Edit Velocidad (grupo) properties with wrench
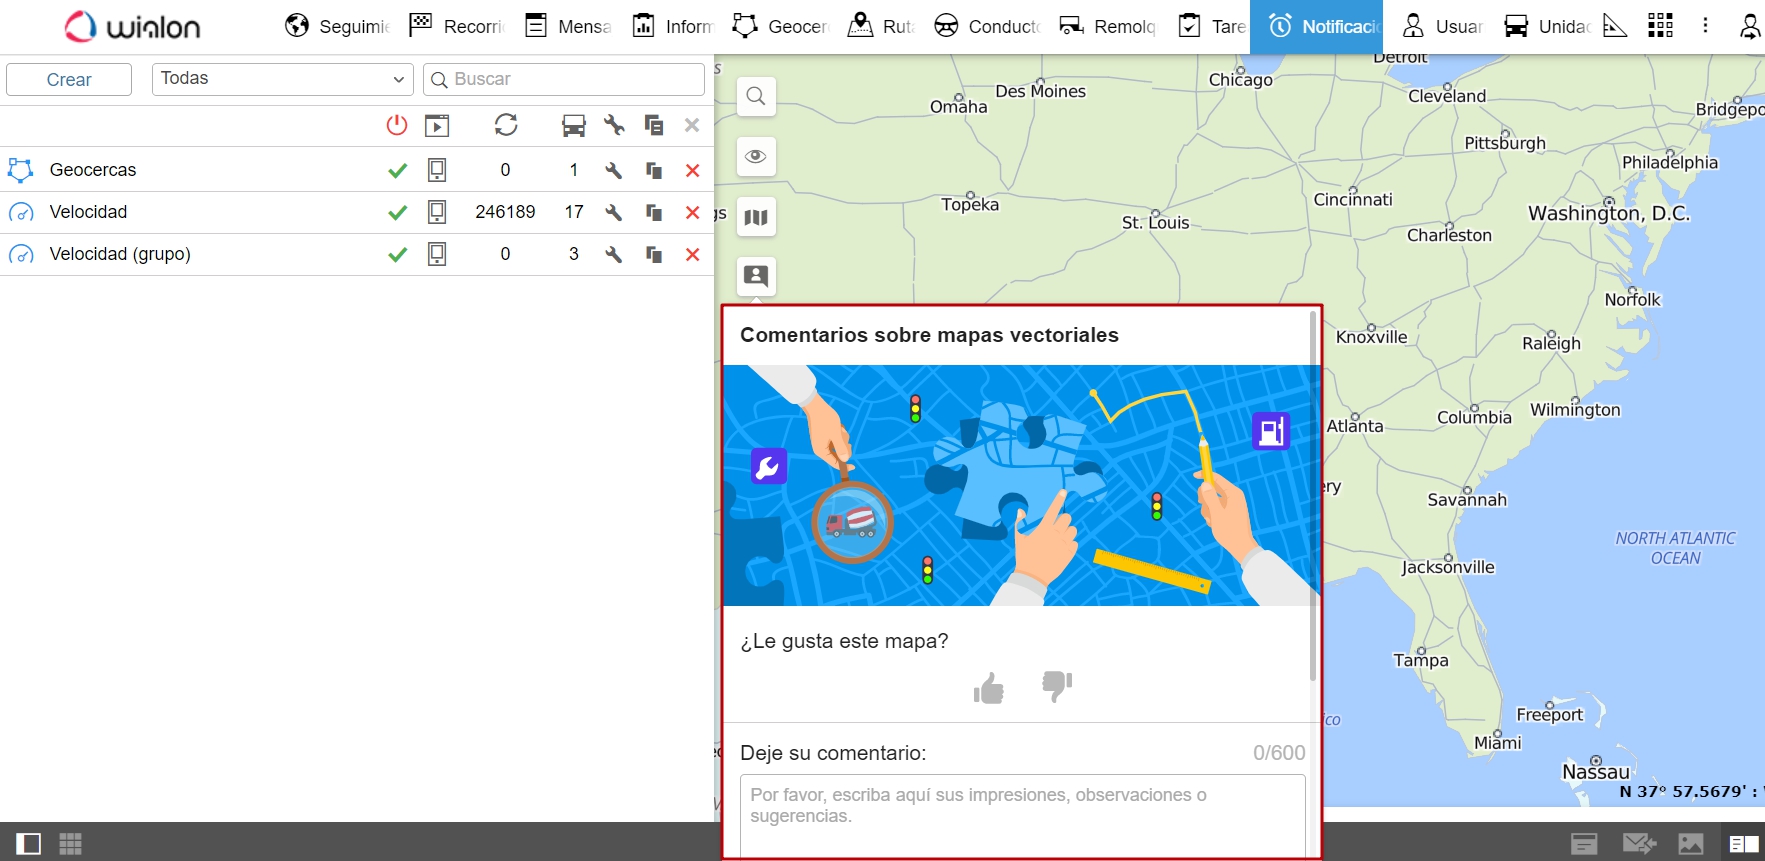 click(614, 254)
